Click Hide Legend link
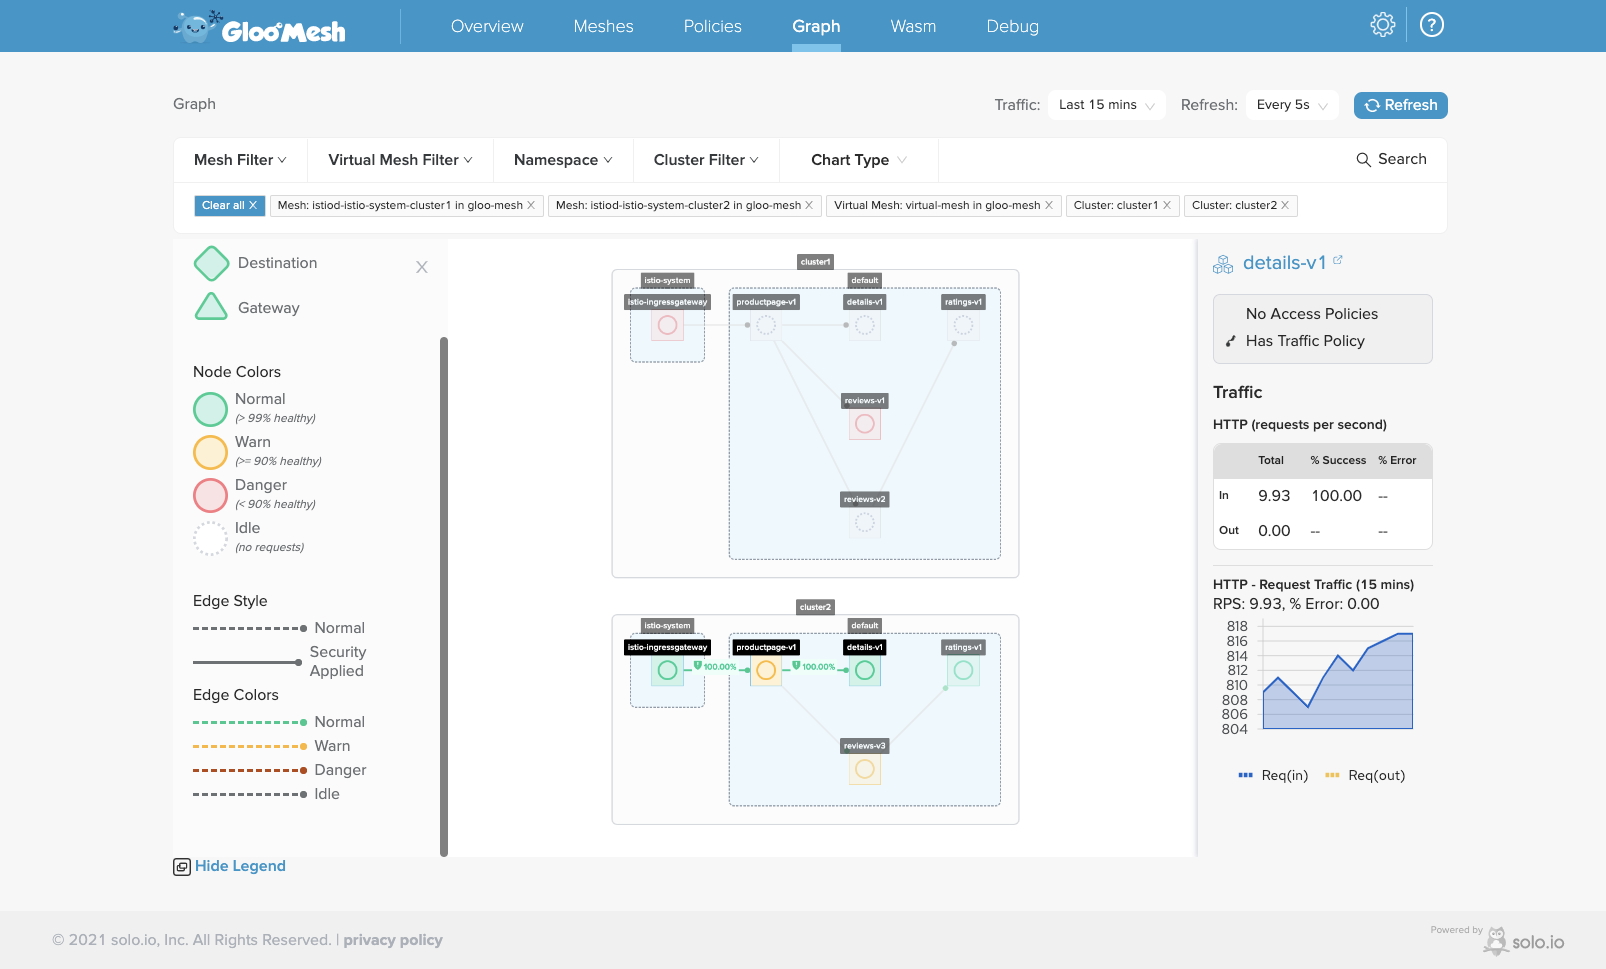1606x969 pixels. [x=240, y=866]
